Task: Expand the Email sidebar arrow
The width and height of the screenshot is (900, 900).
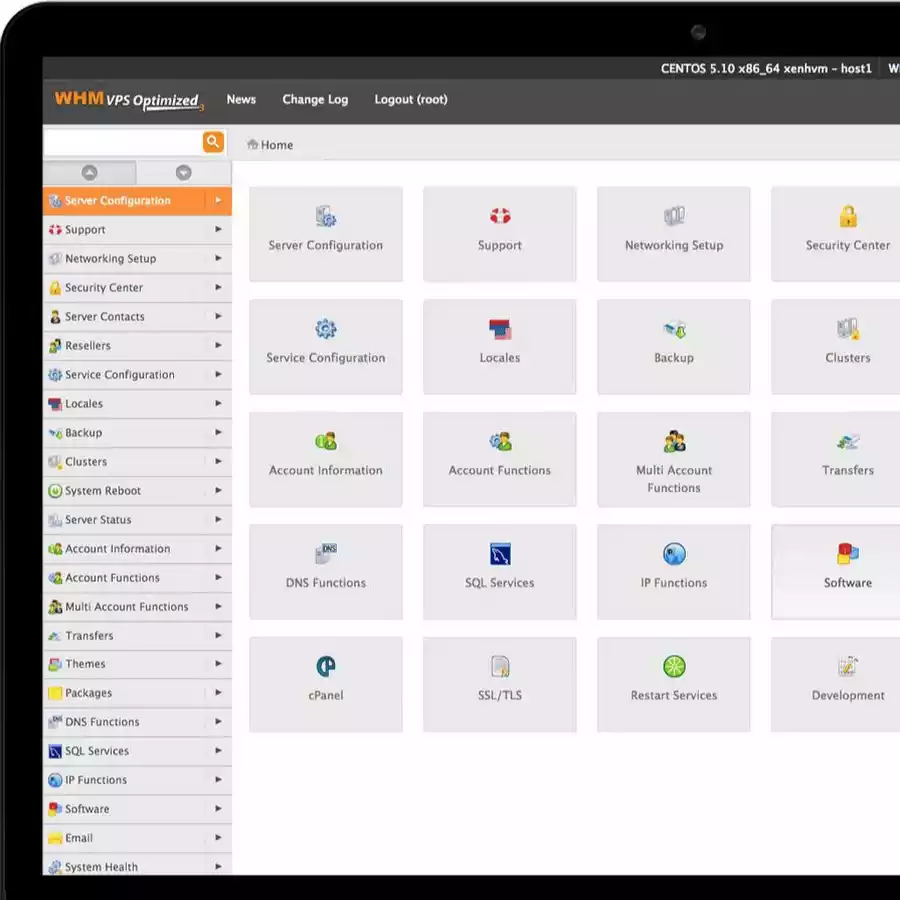Action: tap(218, 837)
